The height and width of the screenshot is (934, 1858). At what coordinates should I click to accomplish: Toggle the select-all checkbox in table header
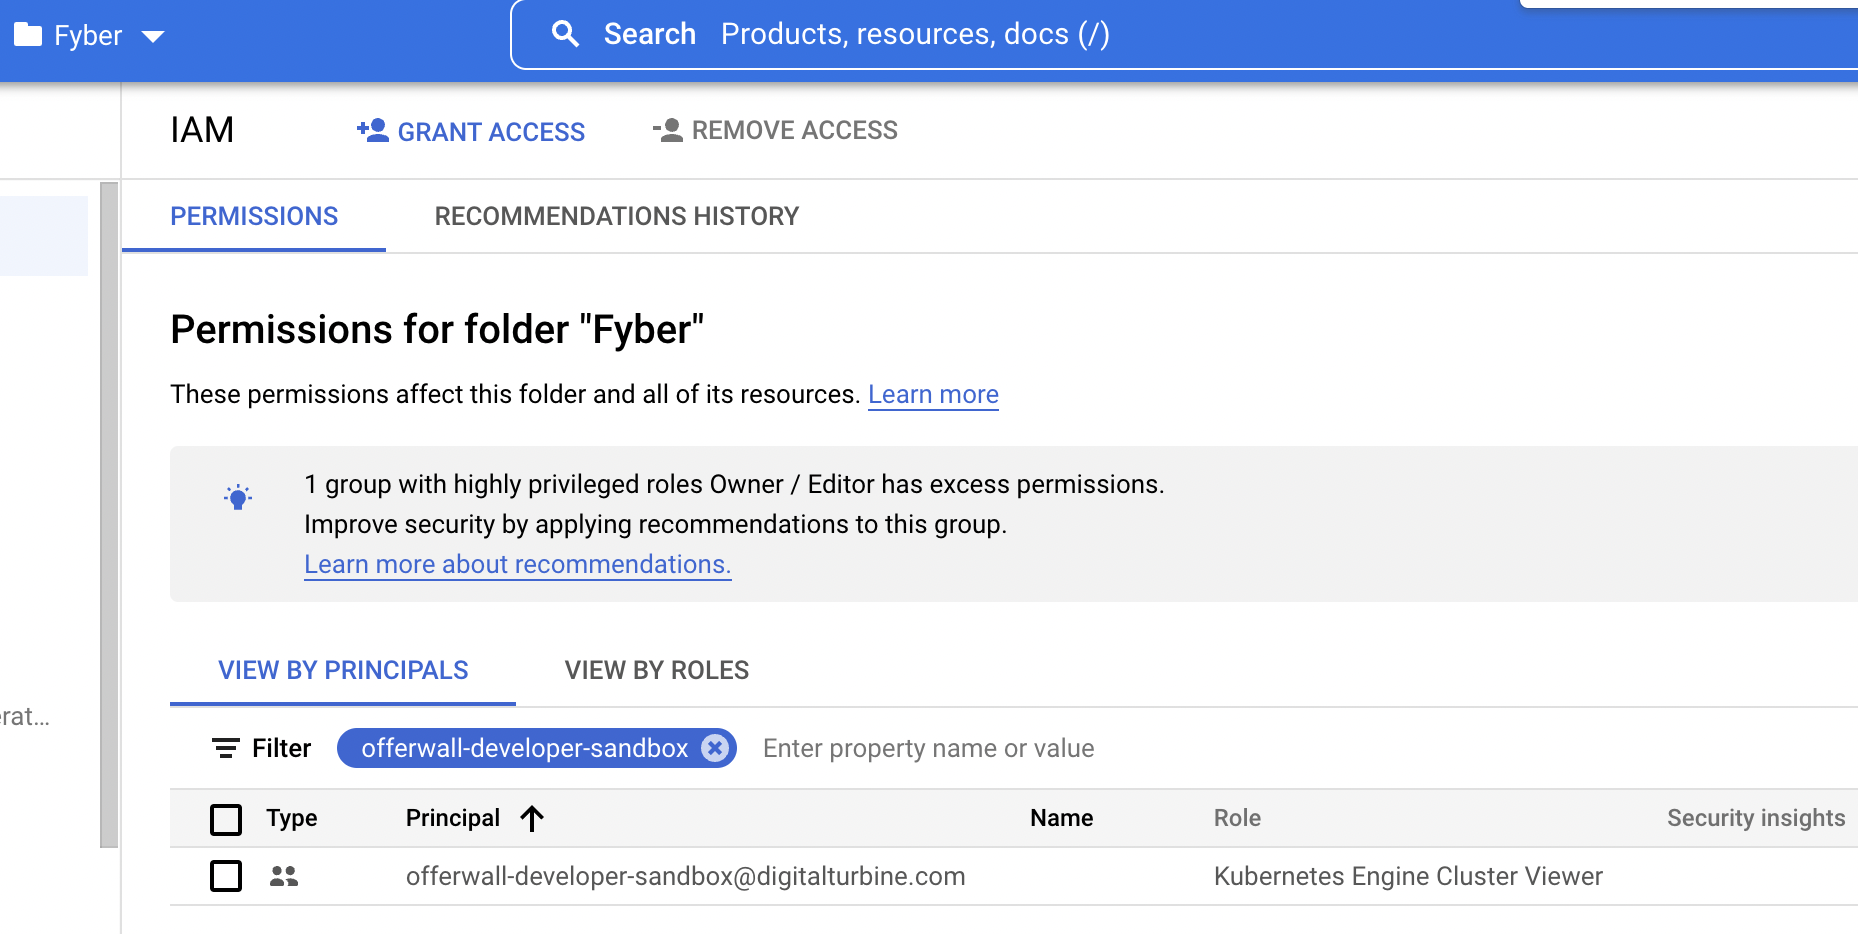point(226,819)
